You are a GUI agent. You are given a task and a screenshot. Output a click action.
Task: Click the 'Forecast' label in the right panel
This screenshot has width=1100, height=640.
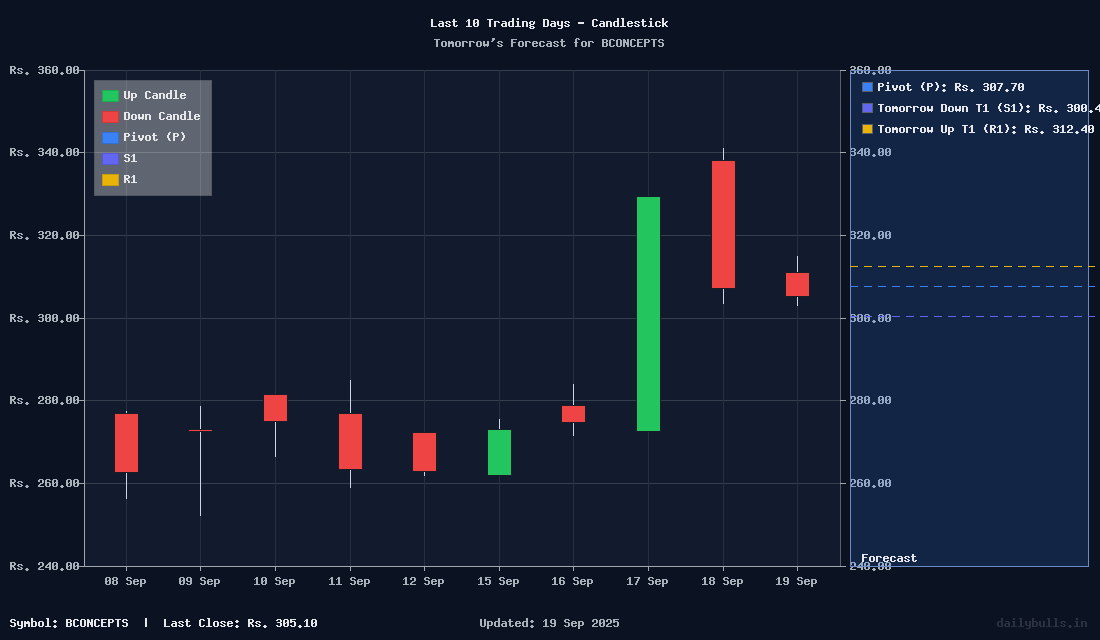[889, 558]
